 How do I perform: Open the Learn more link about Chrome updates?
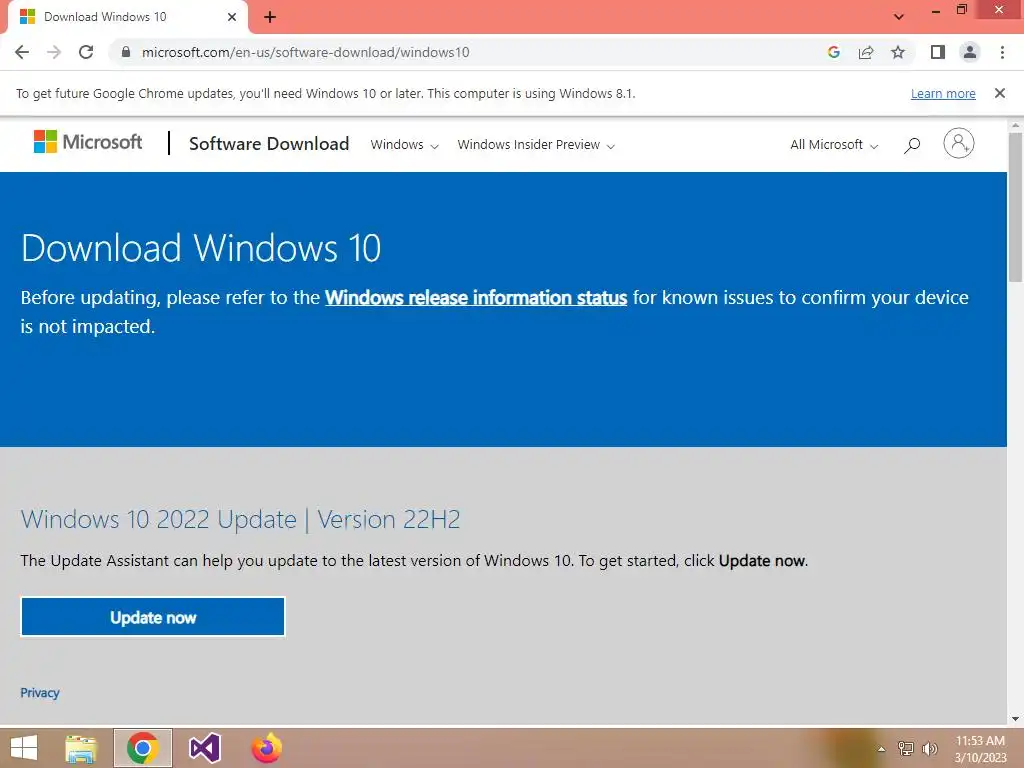pos(943,93)
